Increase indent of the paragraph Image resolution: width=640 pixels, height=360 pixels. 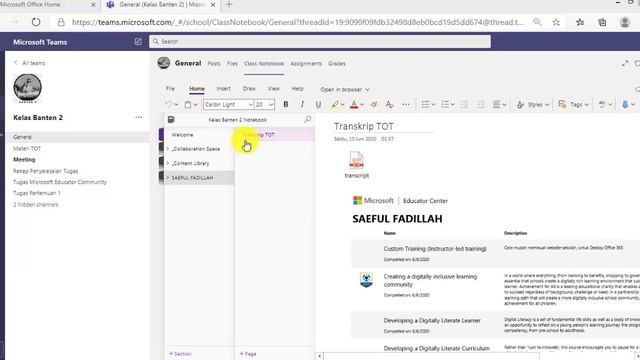coord(480,104)
